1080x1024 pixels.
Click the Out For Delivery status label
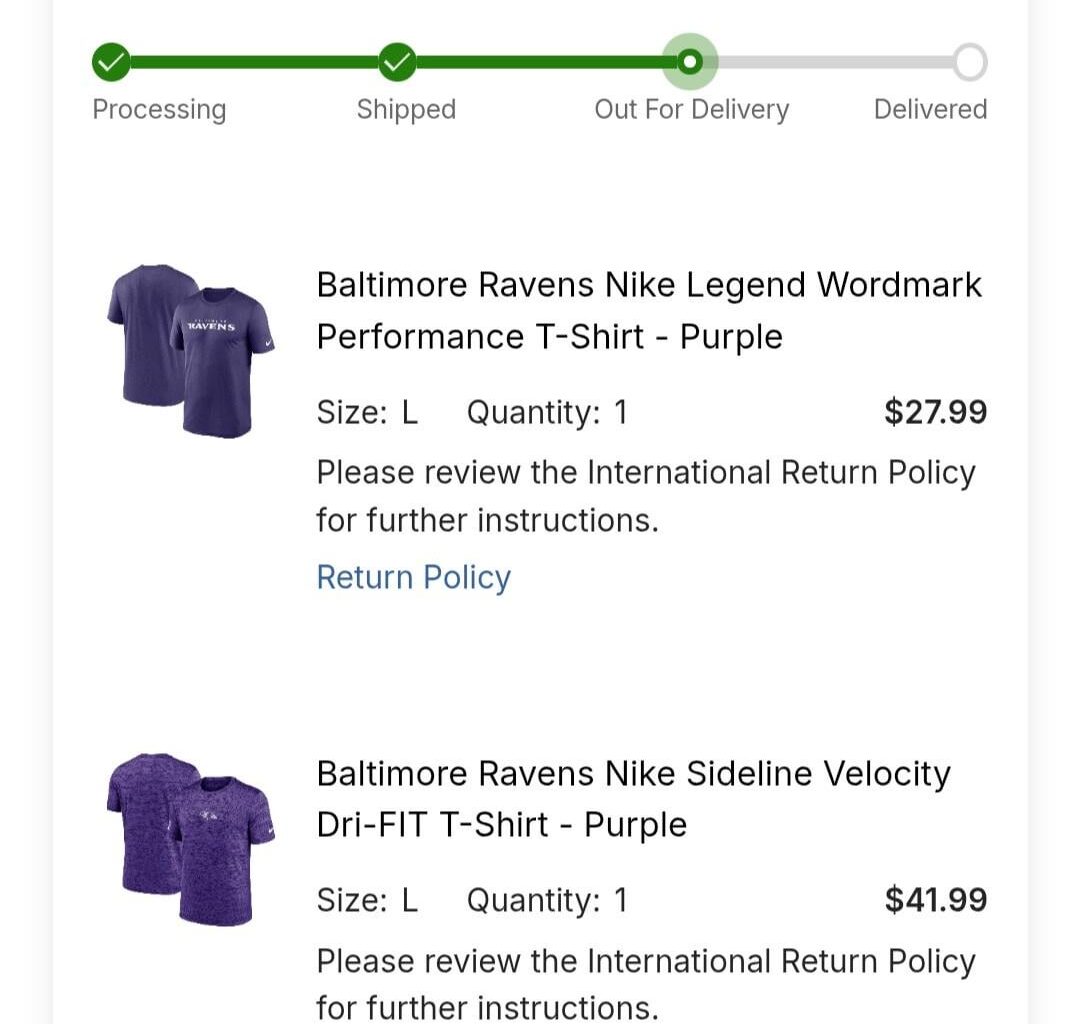tap(691, 109)
